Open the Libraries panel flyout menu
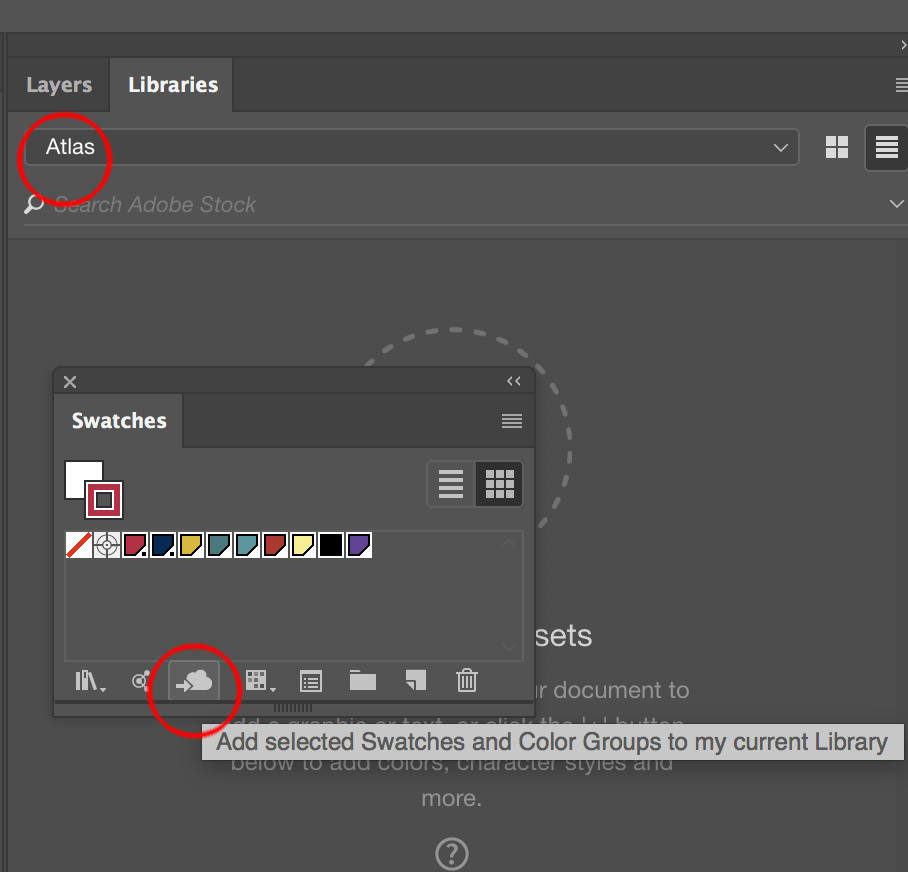The width and height of the screenshot is (908, 872). point(901,85)
